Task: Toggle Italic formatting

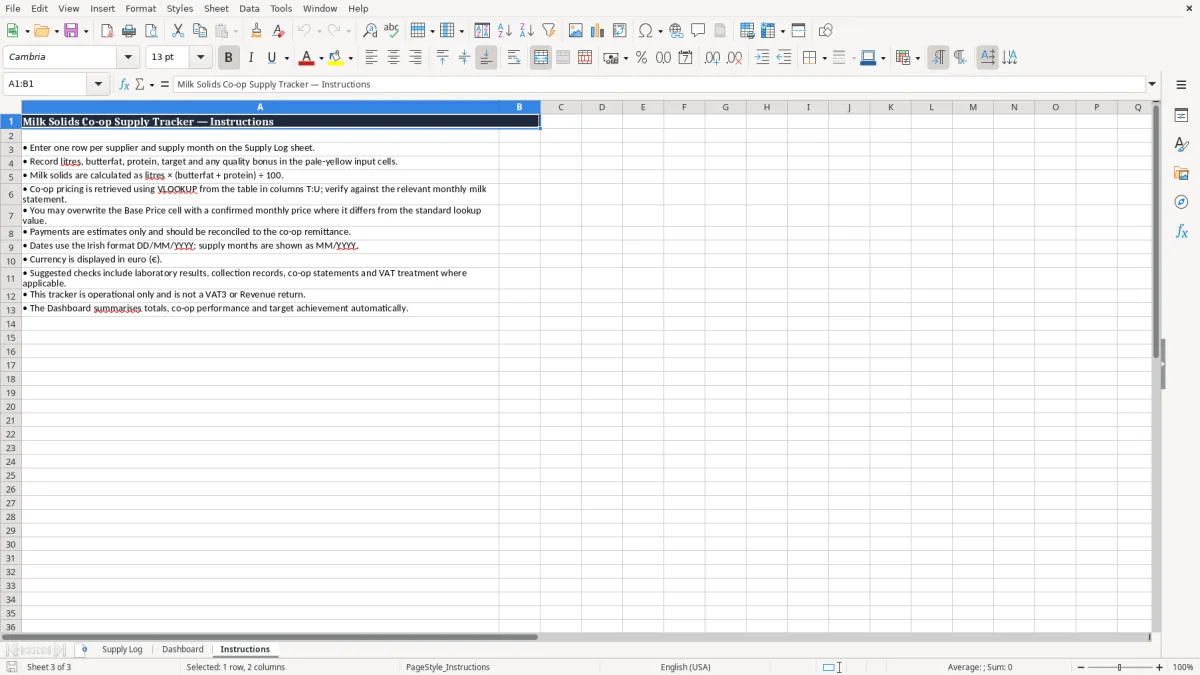Action: (251, 58)
